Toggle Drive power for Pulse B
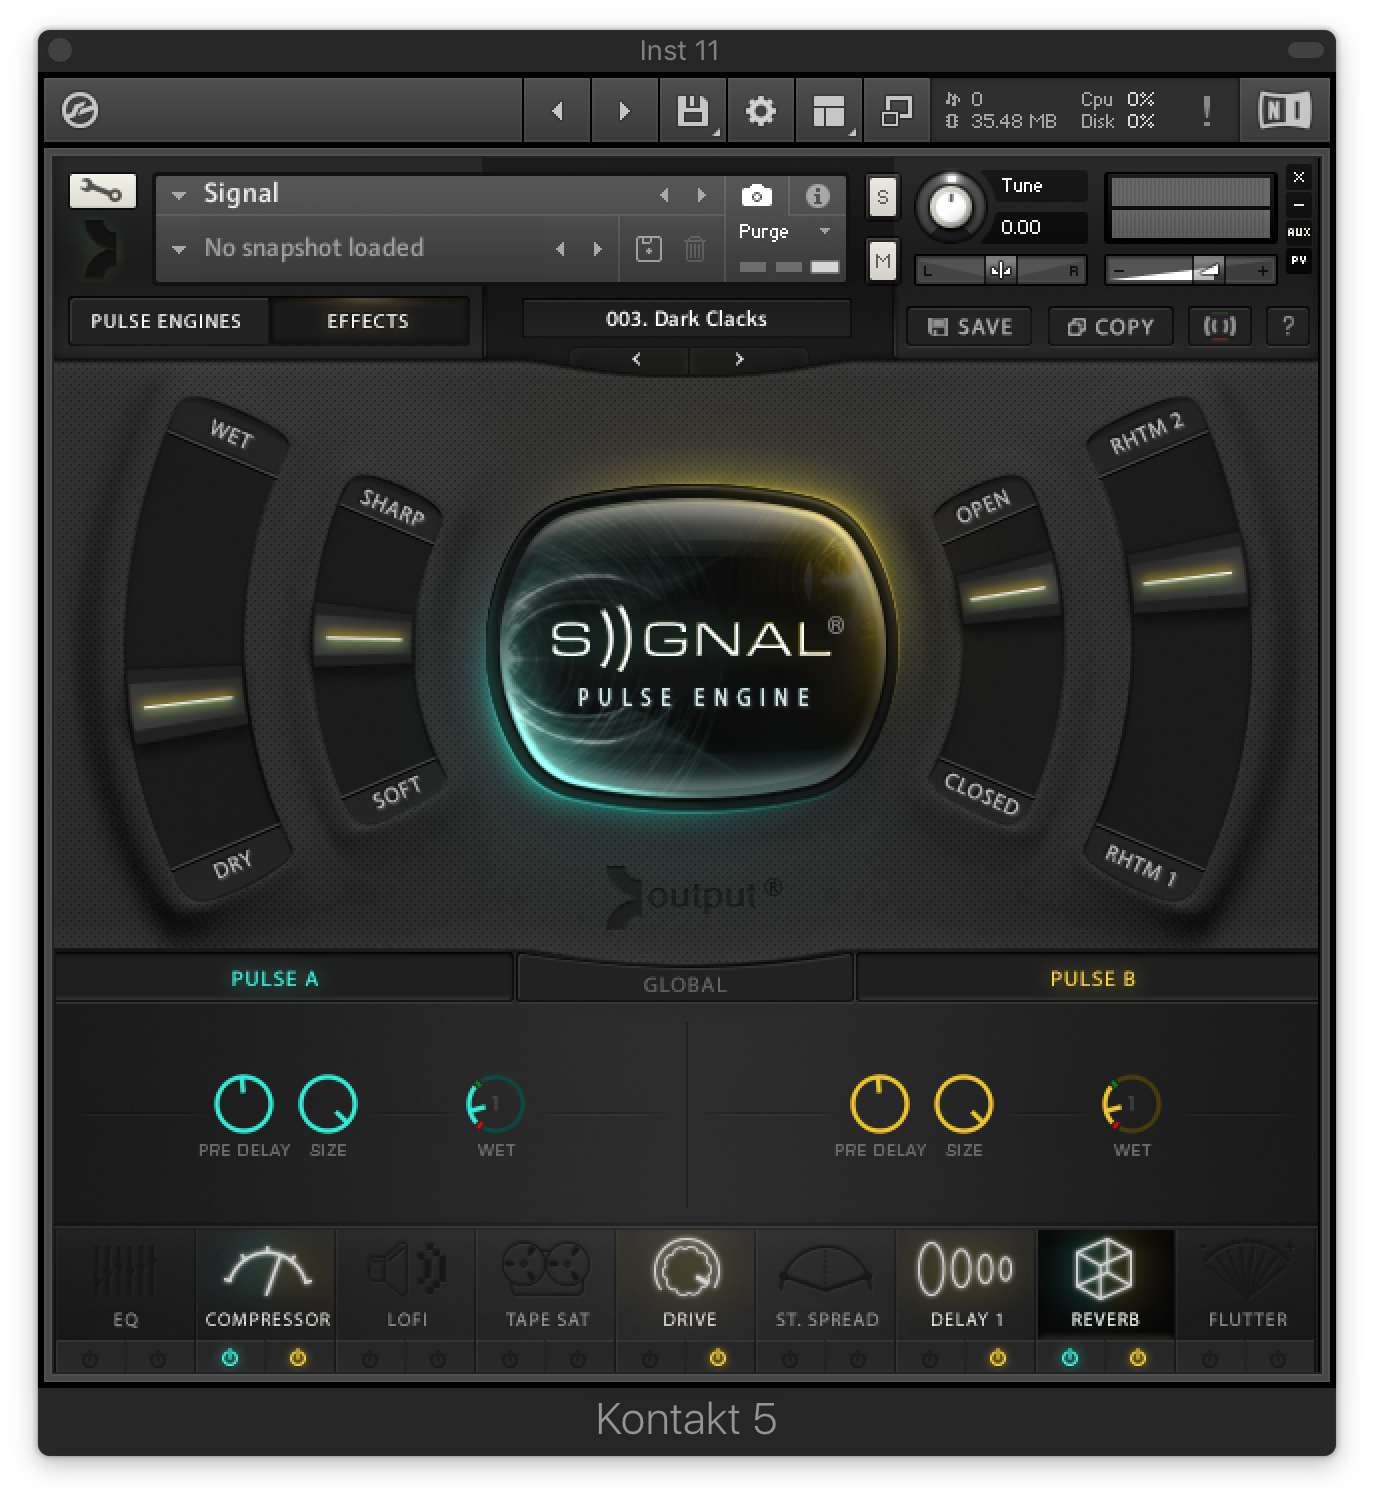Screen dimensions: 1374x1502 pyautogui.click(x=718, y=1358)
